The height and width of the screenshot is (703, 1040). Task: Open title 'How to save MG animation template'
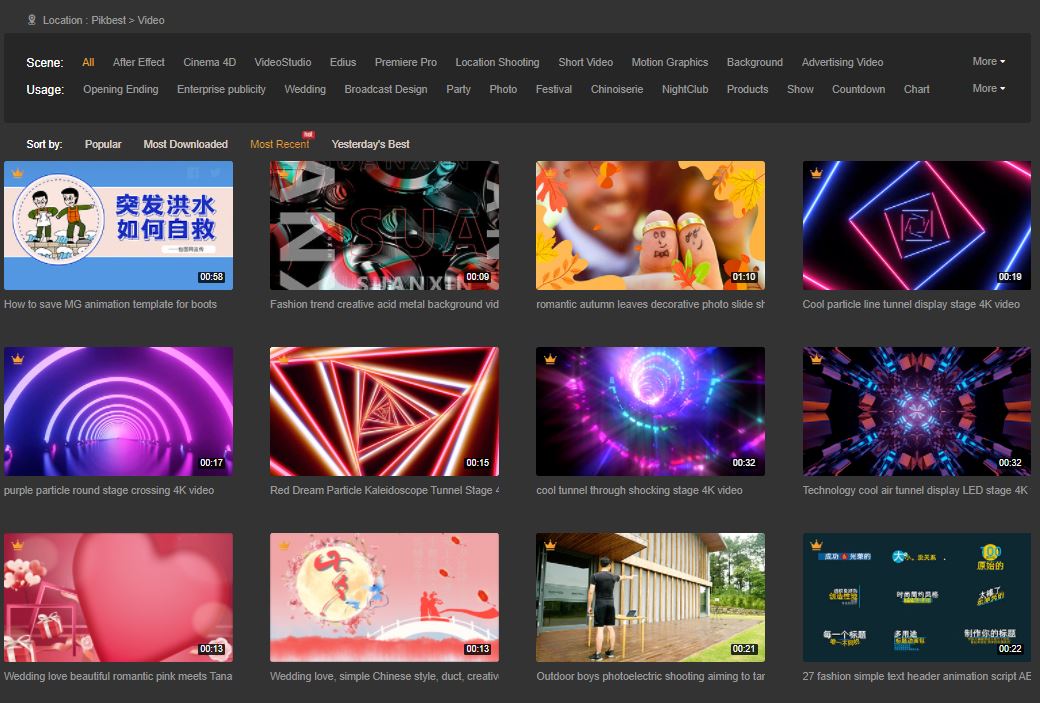[110, 304]
